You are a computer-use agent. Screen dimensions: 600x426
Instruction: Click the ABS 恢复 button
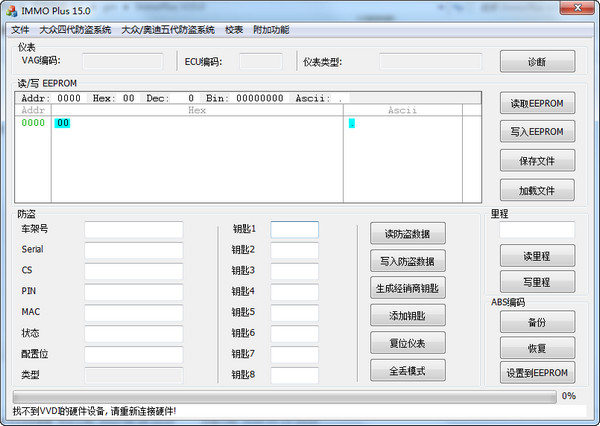(x=537, y=348)
